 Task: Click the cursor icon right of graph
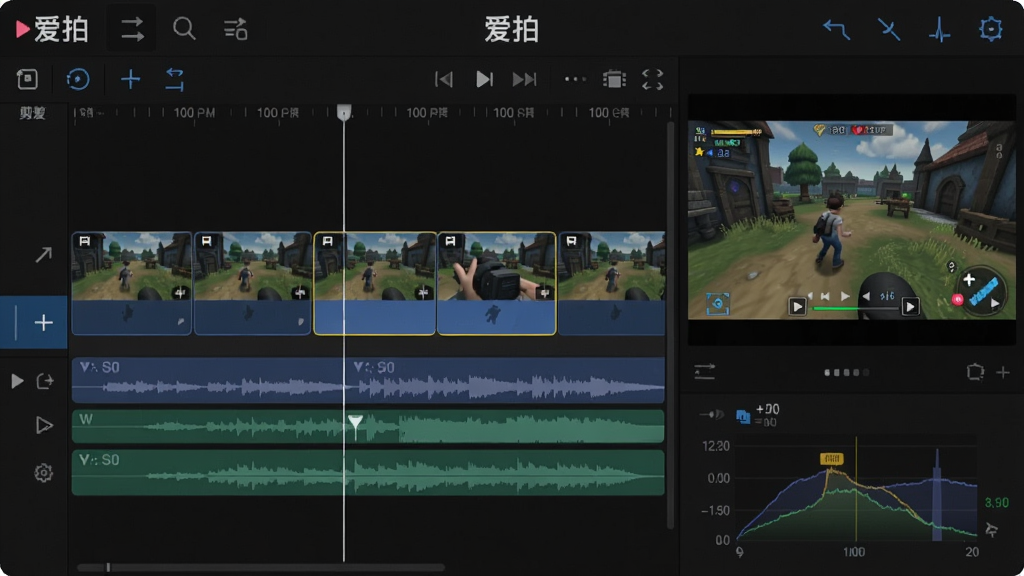click(x=993, y=529)
